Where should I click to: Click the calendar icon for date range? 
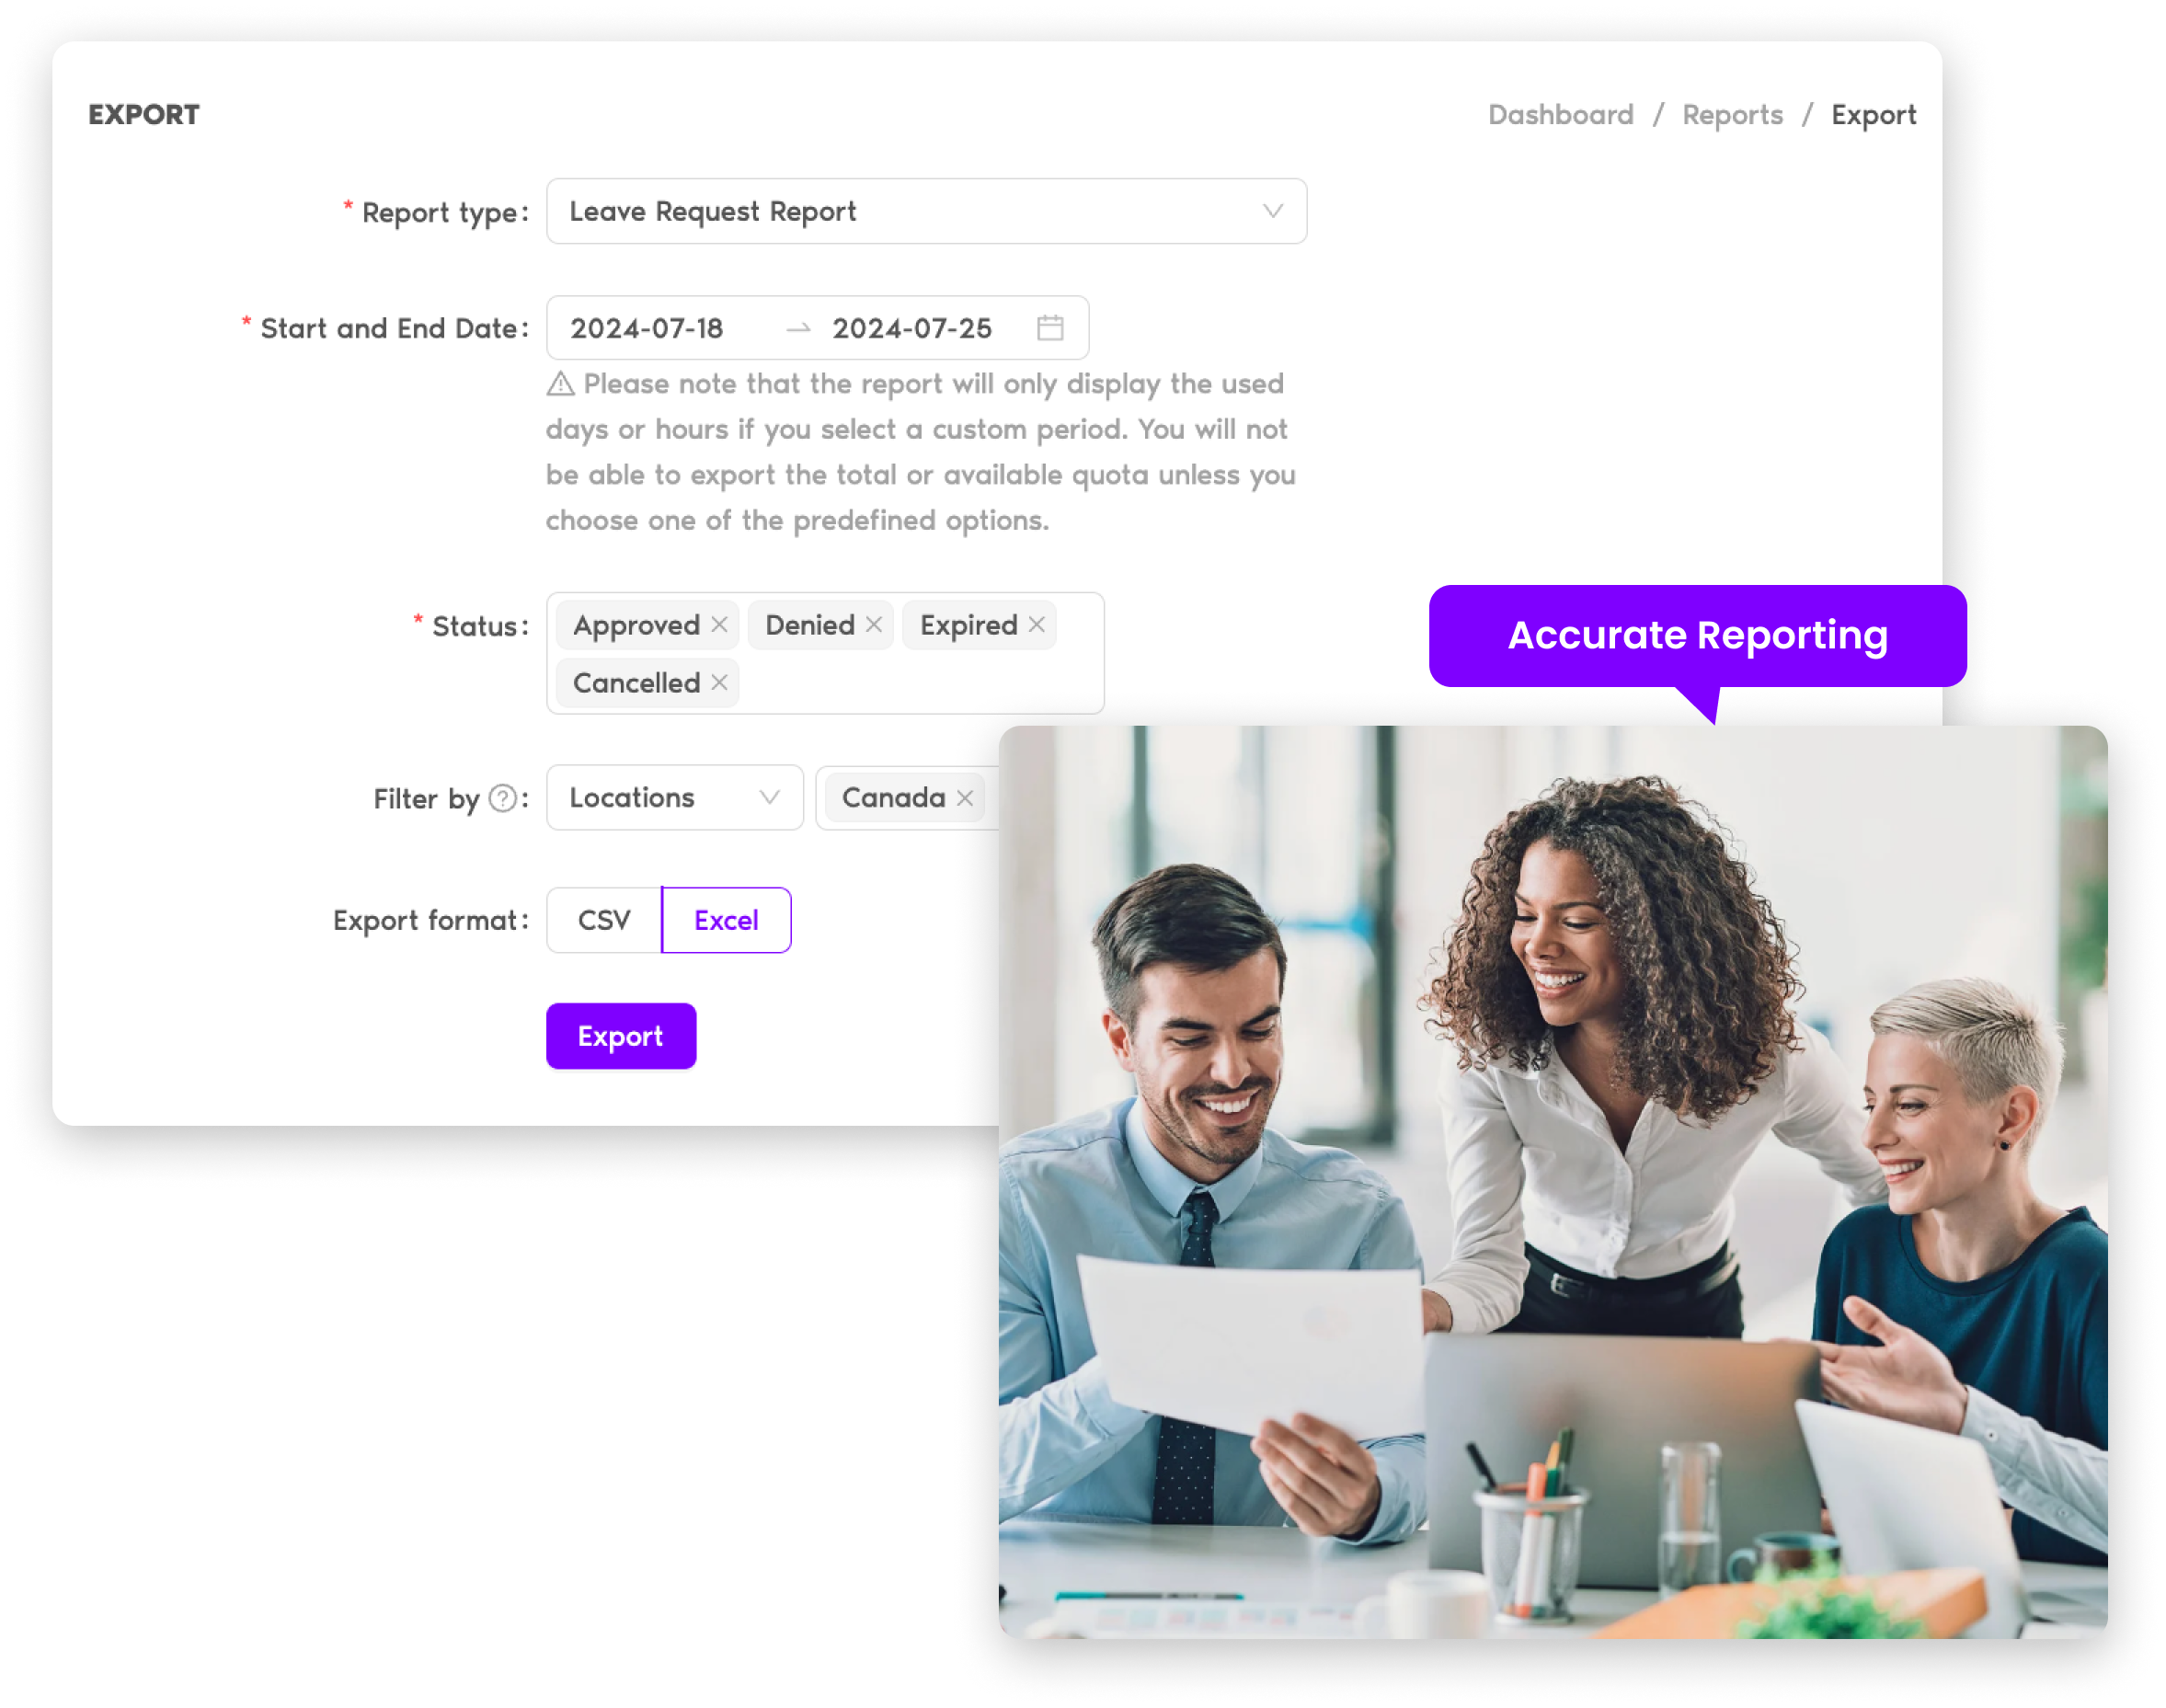(x=1049, y=329)
